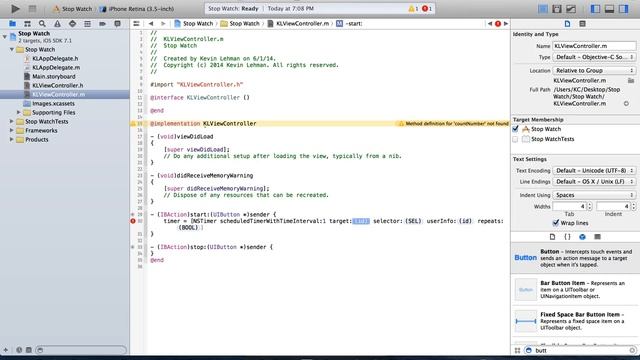
Task: Open the Location Relative to Group dropdown
Action: [x=594, y=70]
